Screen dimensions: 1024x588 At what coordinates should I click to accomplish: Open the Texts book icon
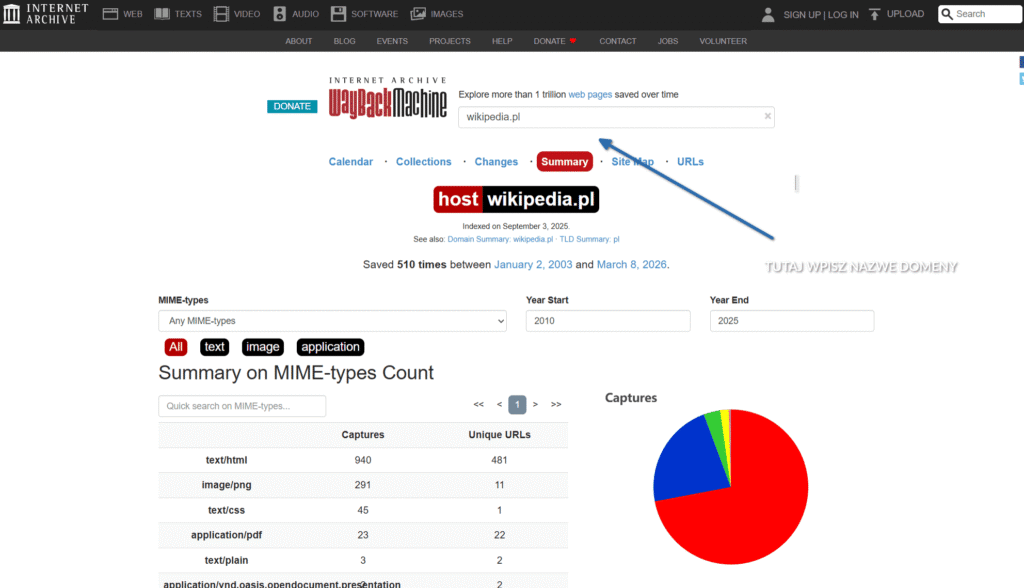click(160, 14)
